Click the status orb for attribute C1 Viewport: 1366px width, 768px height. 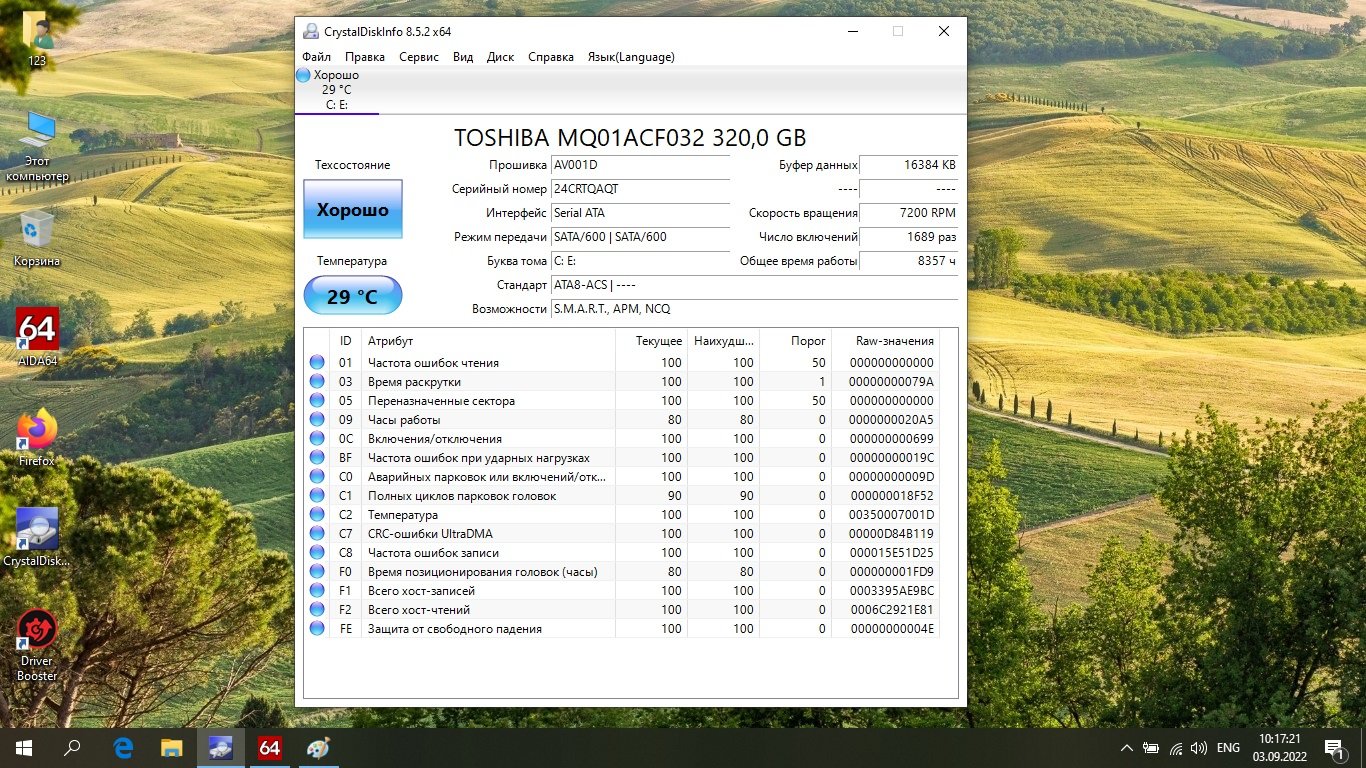317,496
